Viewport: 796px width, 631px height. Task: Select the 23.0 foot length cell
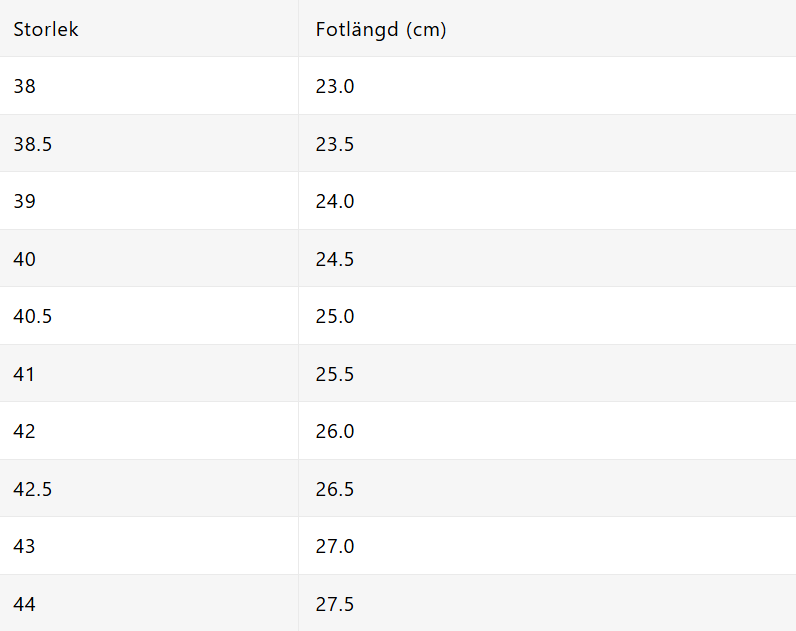point(335,86)
